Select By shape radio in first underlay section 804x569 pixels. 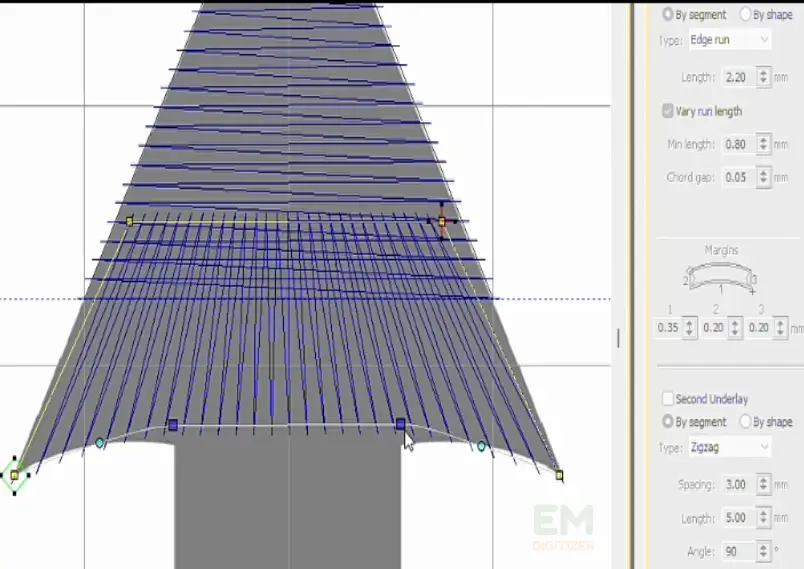(745, 14)
